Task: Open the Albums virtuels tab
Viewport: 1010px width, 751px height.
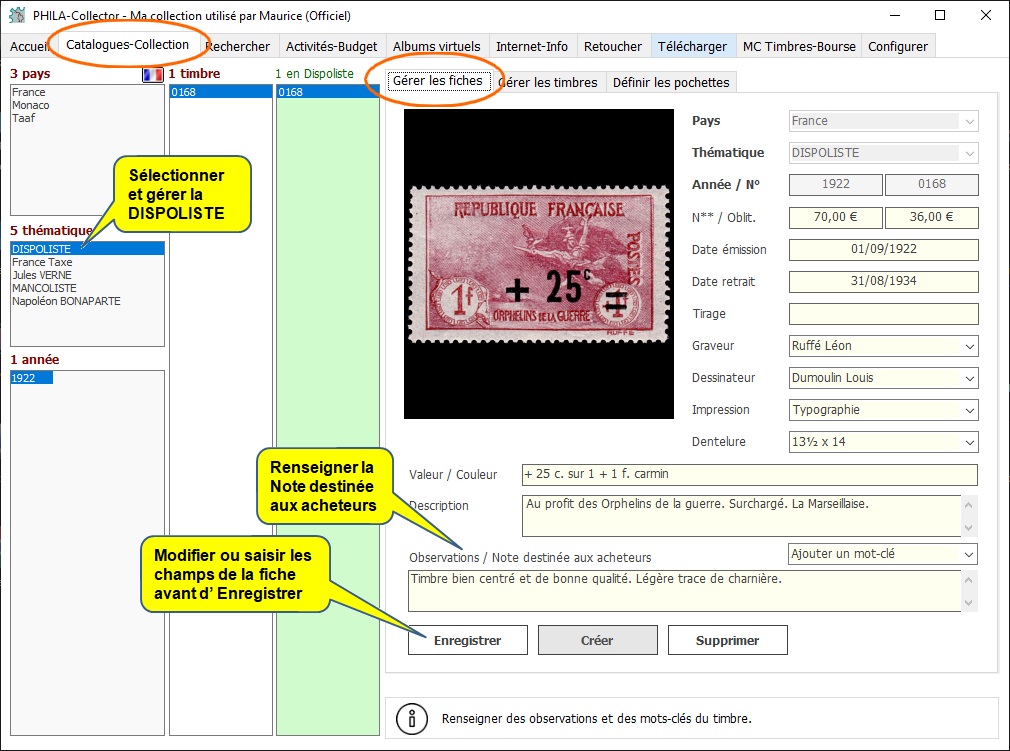Action: pos(437,46)
